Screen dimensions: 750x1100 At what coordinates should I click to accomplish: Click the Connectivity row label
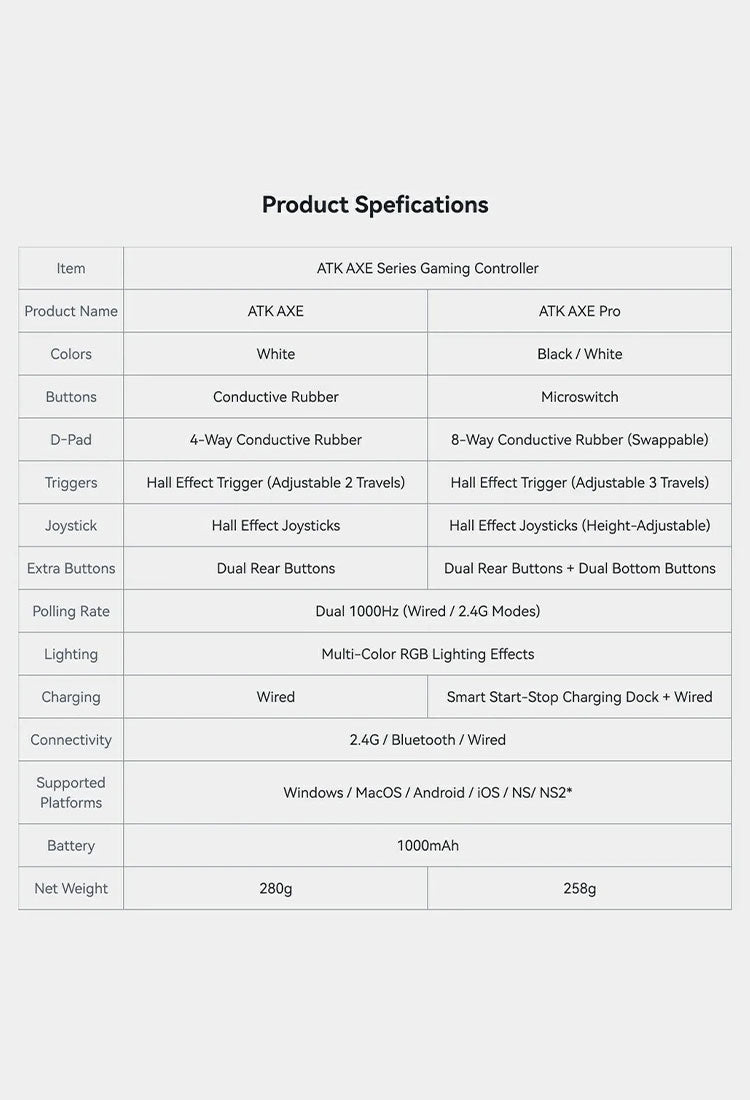pos(71,740)
